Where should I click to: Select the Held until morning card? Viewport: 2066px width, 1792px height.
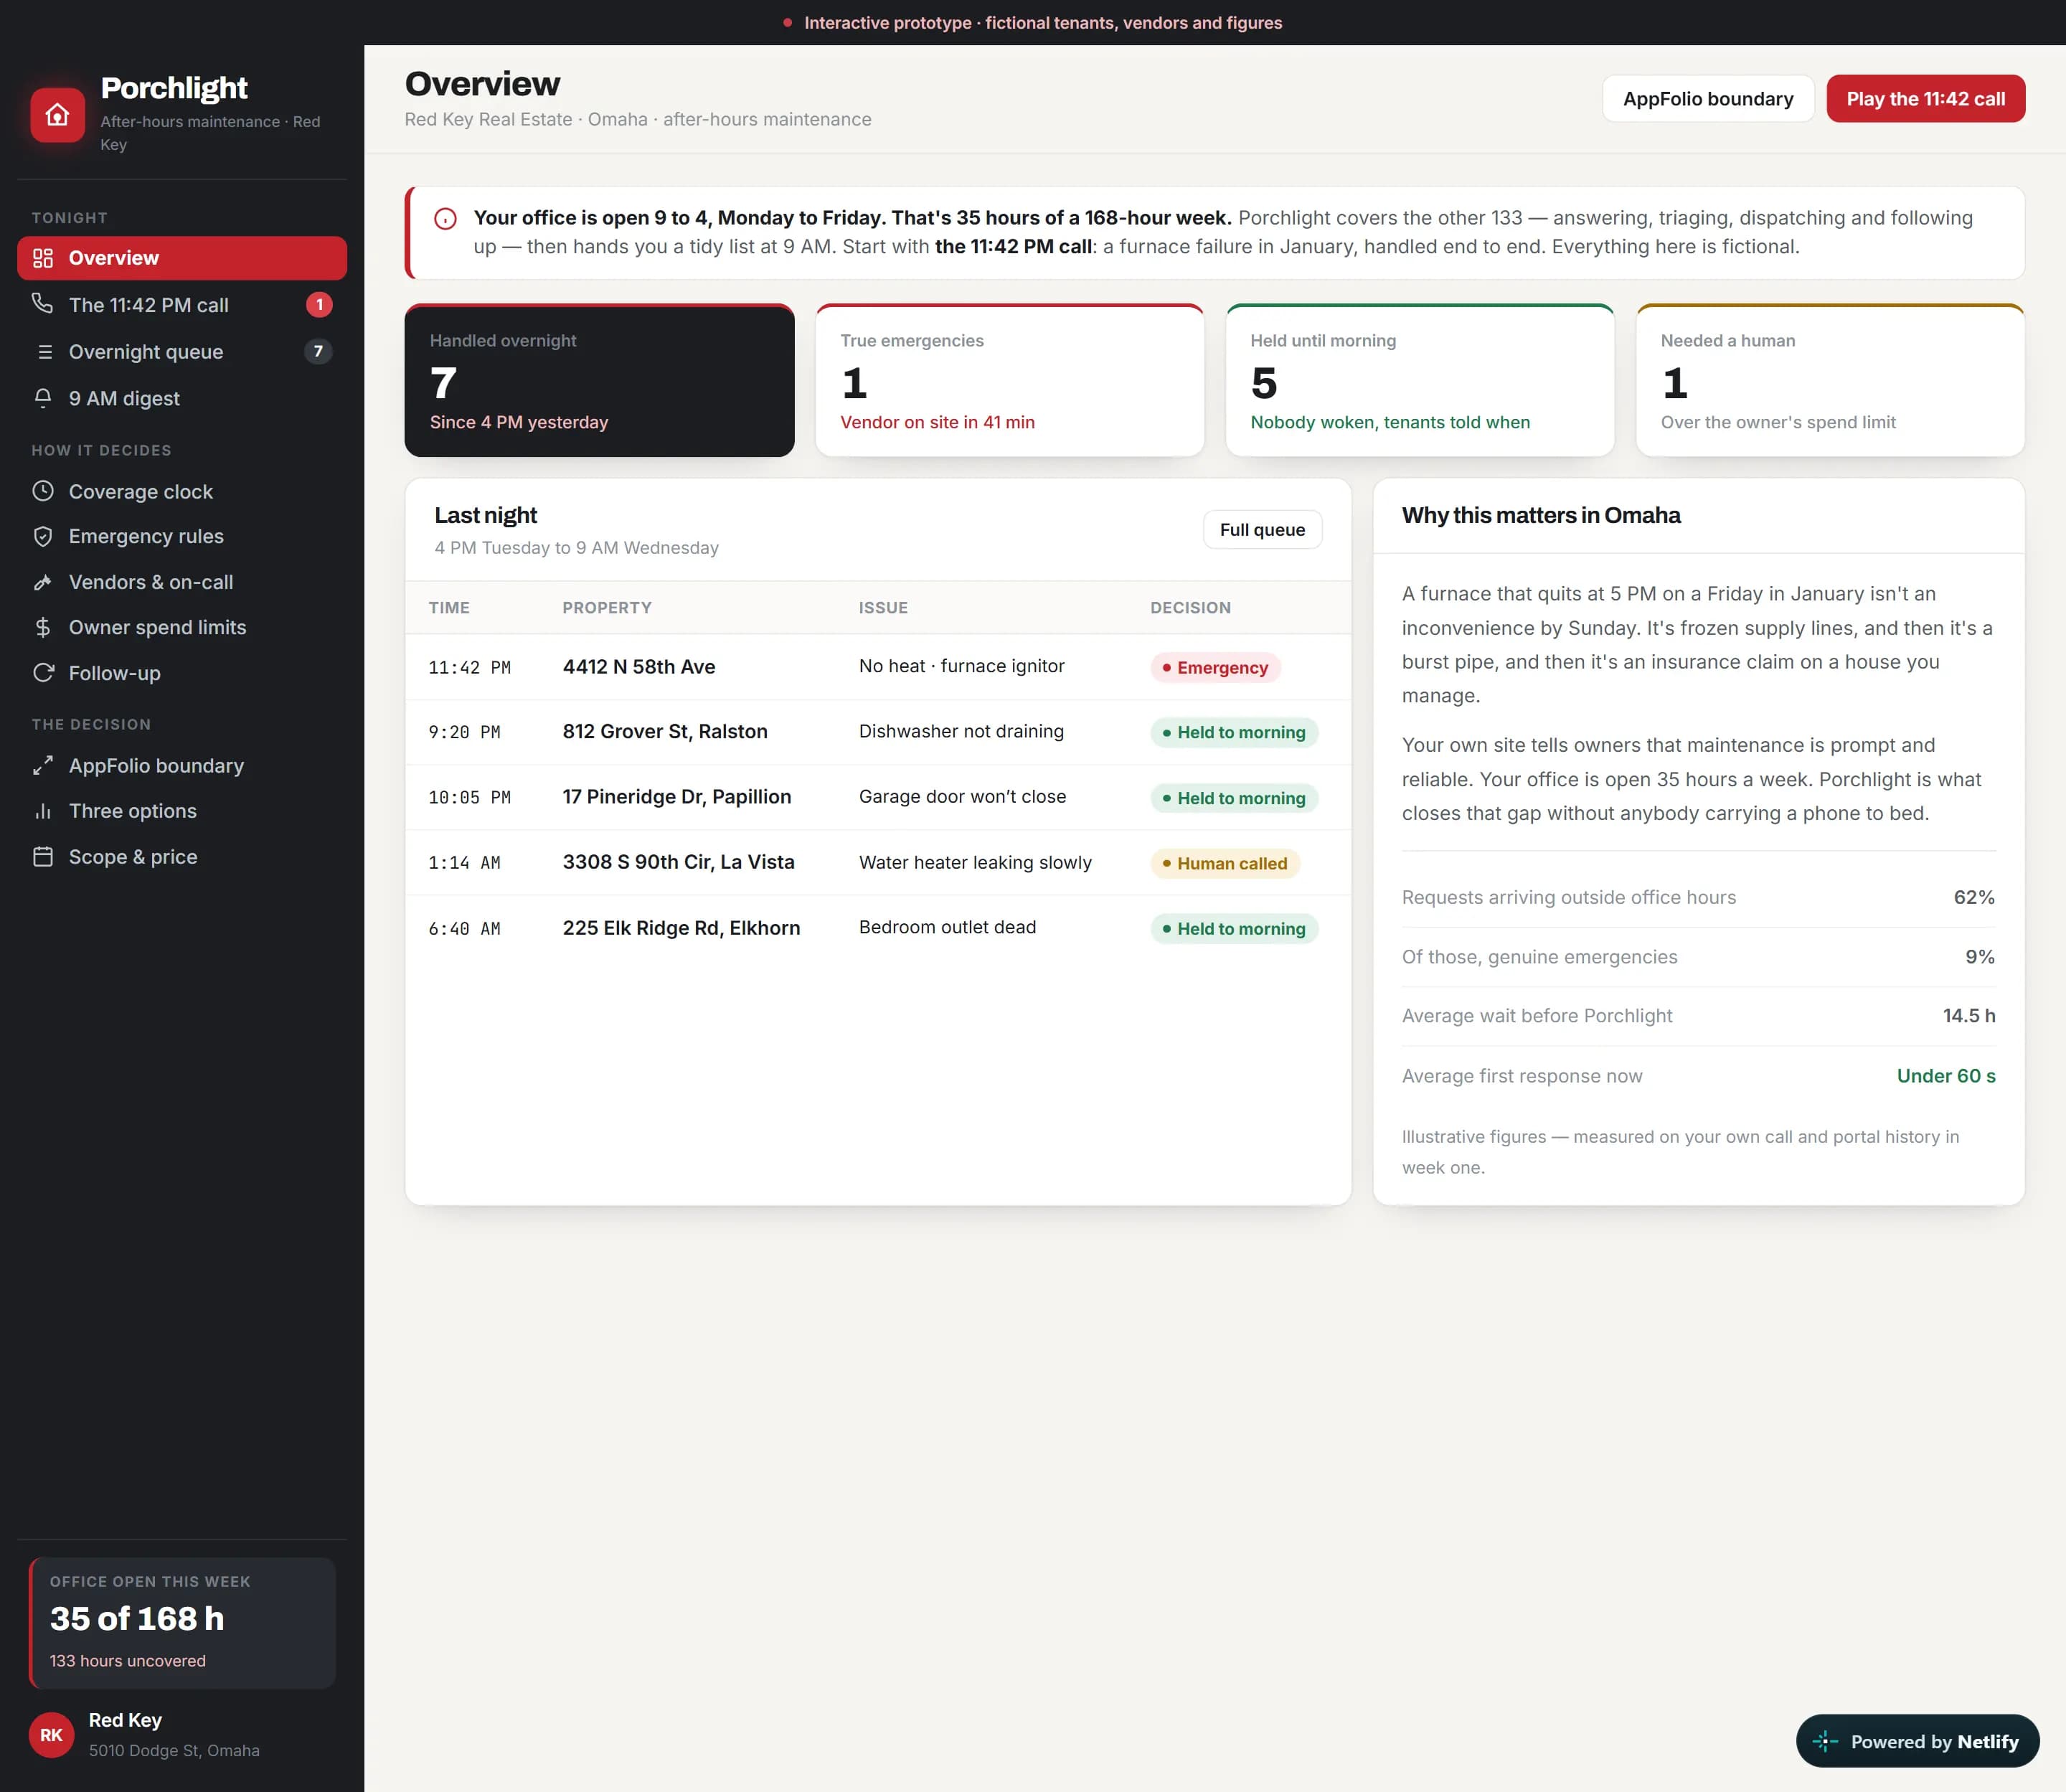coord(1419,380)
